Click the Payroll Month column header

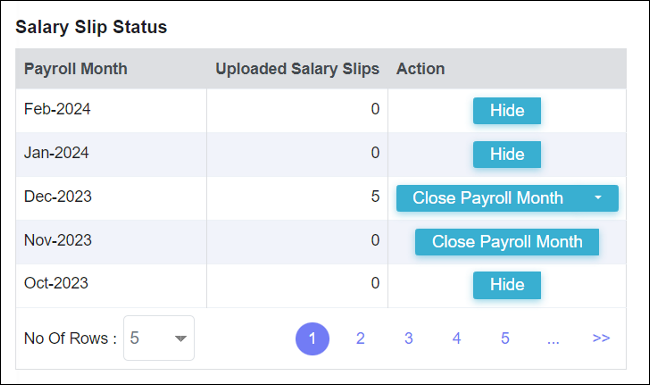tap(75, 69)
